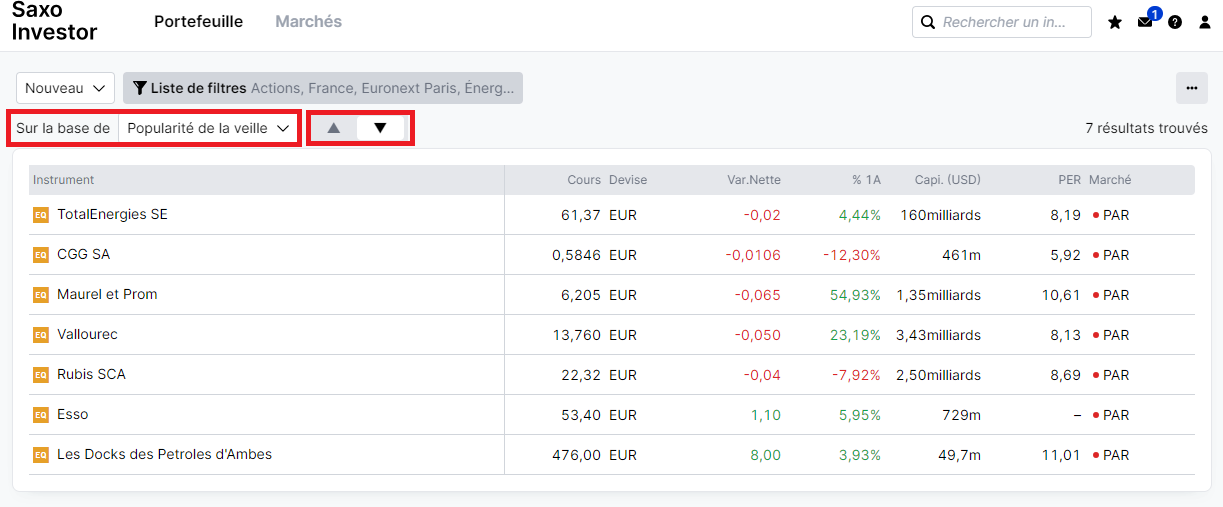Click the help question mark icon
Viewport: 1223px width, 507px height.
[x=1175, y=22]
